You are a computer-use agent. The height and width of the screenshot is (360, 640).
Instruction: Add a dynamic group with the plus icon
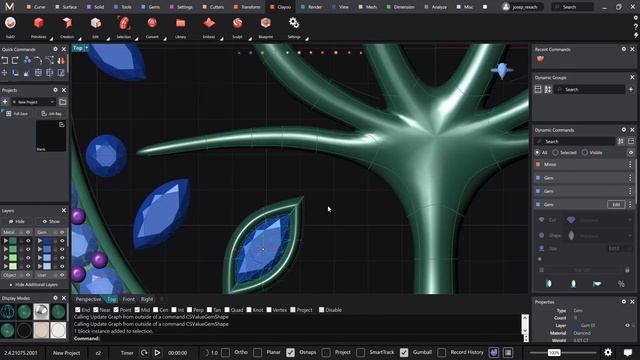coord(631,89)
